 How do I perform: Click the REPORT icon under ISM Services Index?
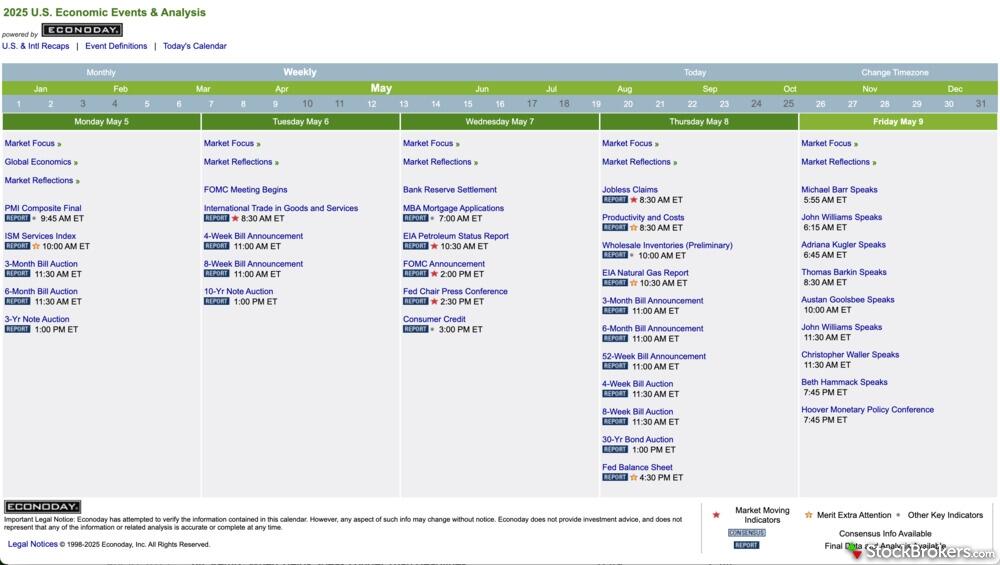pos(17,246)
